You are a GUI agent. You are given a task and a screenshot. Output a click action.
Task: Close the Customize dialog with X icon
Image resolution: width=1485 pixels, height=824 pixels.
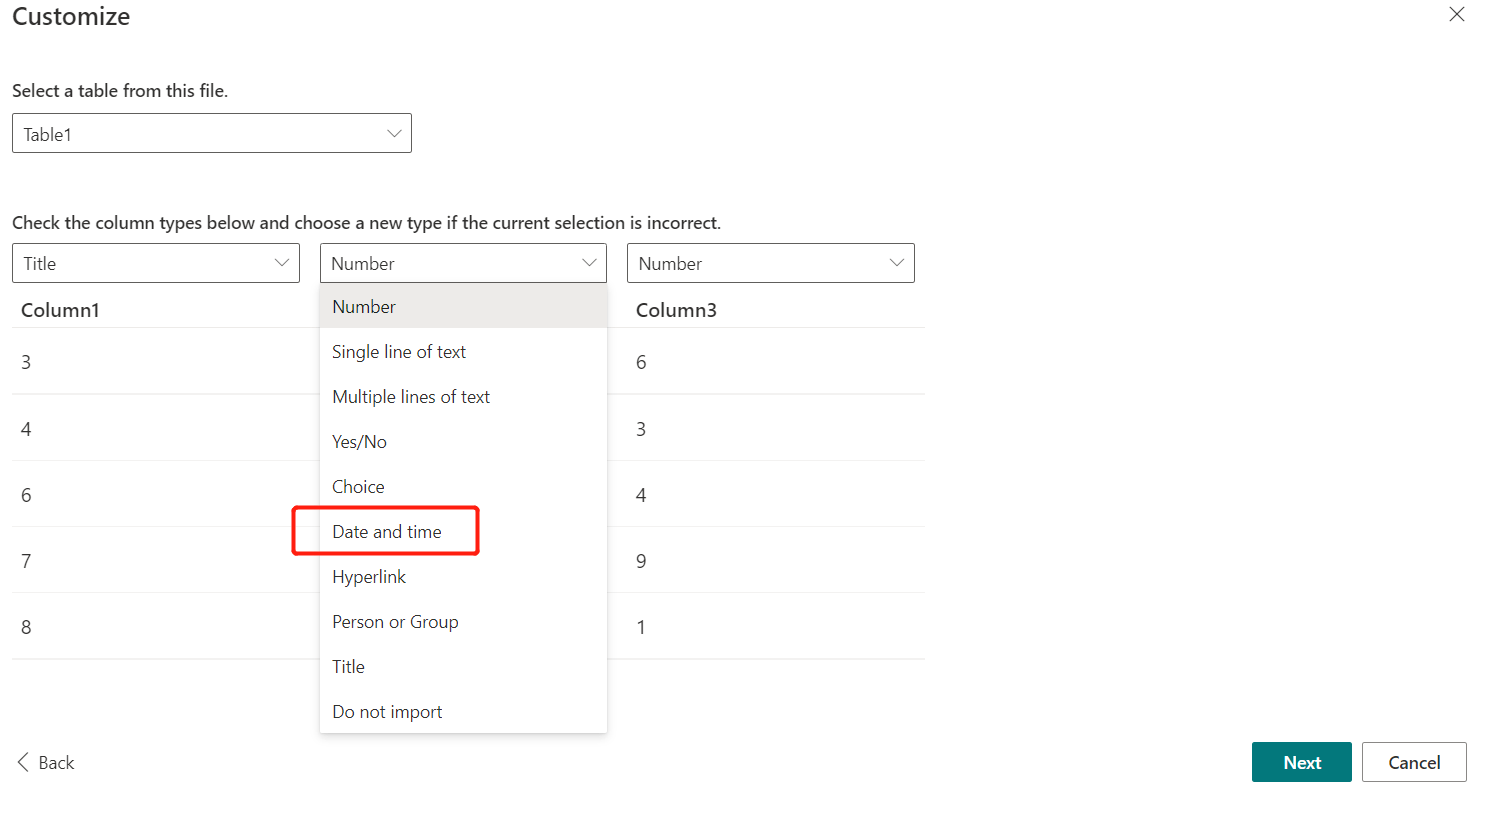pos(1457,14)
